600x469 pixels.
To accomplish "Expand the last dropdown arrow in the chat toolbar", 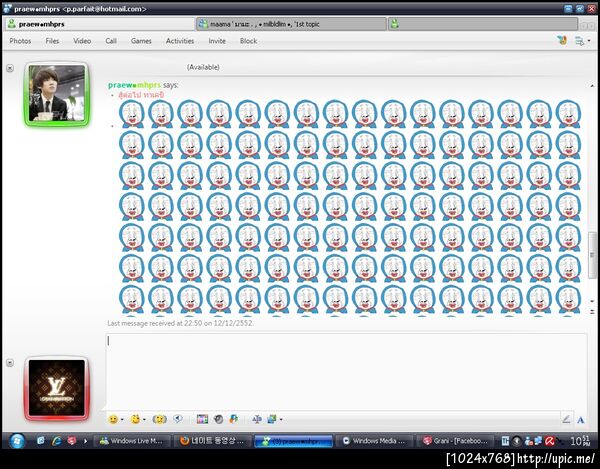I will [281, 420].
